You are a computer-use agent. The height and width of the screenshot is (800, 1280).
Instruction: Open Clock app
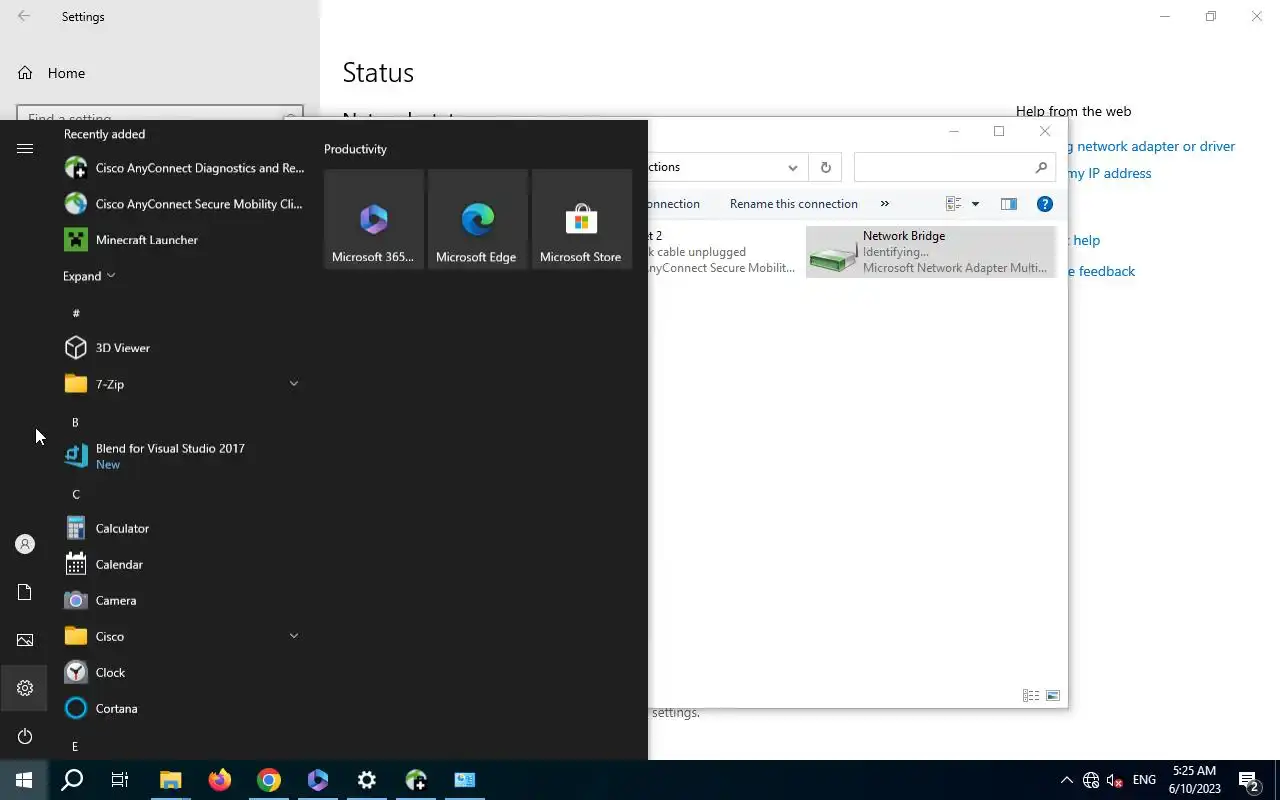pyautogui.click(x=184, y=672)
